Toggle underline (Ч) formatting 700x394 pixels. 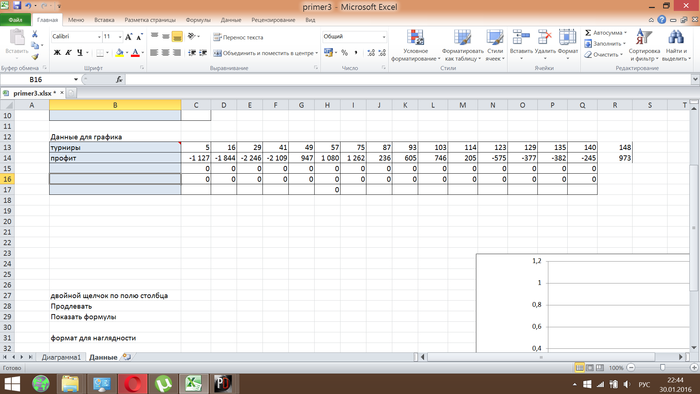coord(79,53)
